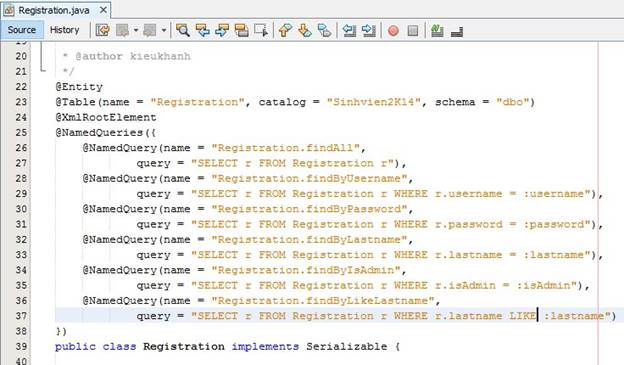624x365 pixels.
Task: Click the "Sinhvien2K14" catalog string
Action: pos(373,102)
